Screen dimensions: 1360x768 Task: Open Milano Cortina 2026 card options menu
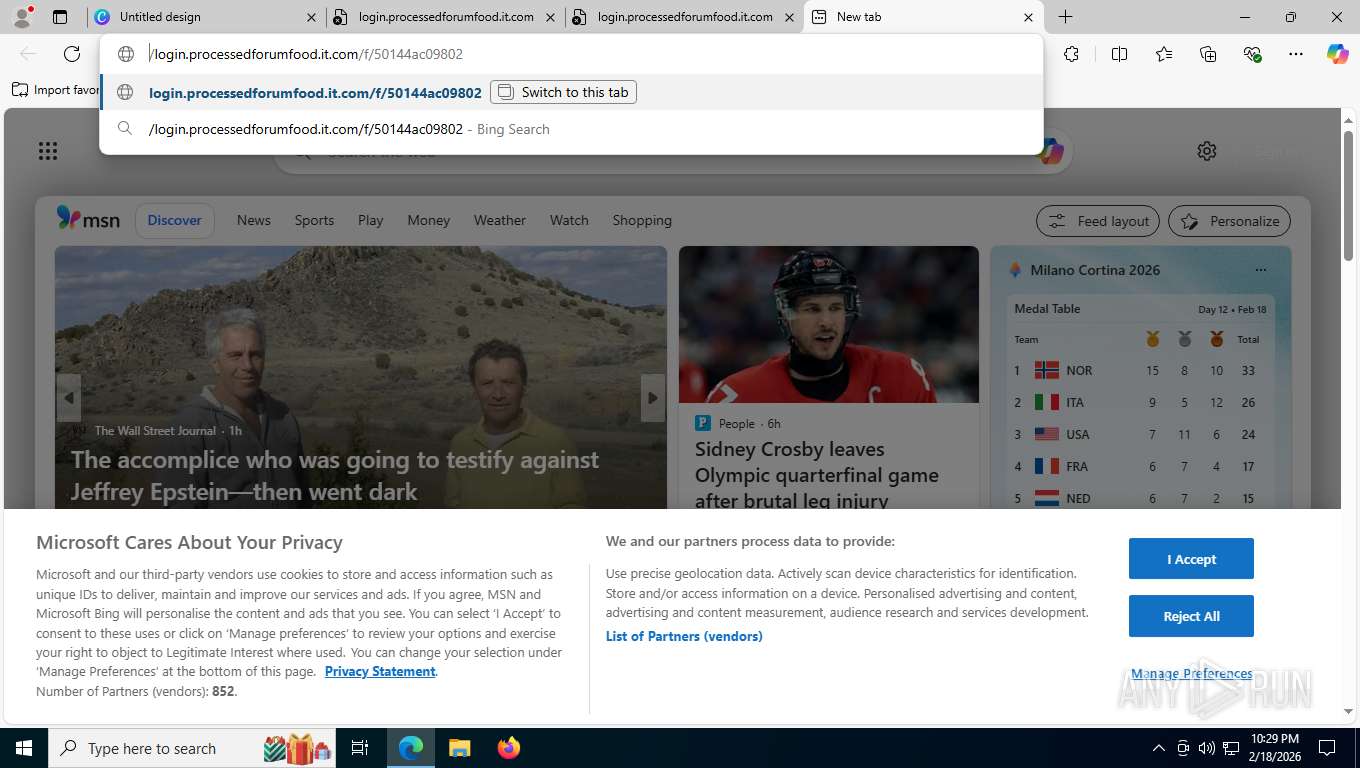pos(1260,270)
